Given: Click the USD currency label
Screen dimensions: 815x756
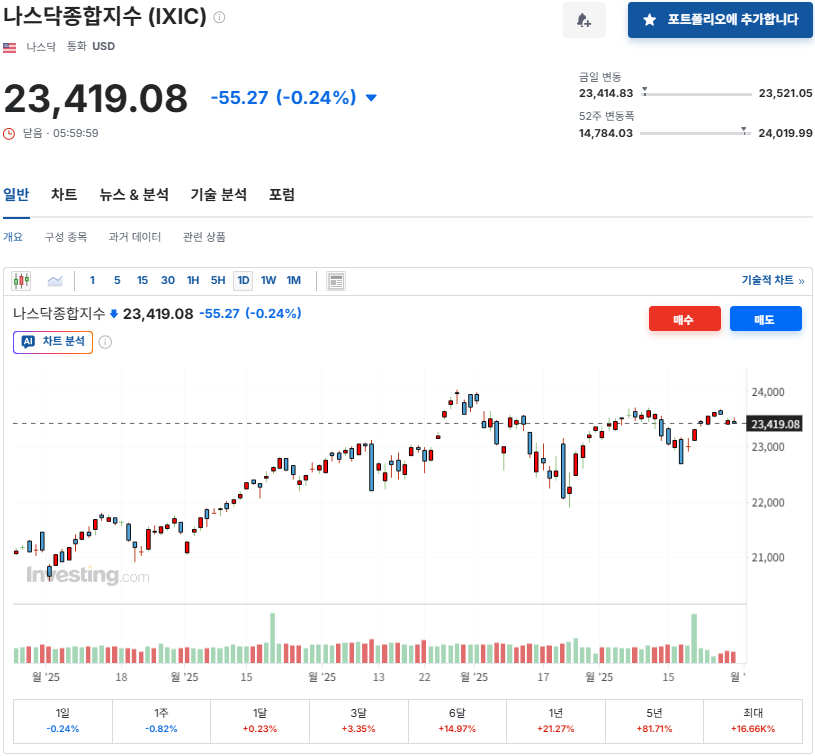Looking at the screenshot, I should pos(103,47).
